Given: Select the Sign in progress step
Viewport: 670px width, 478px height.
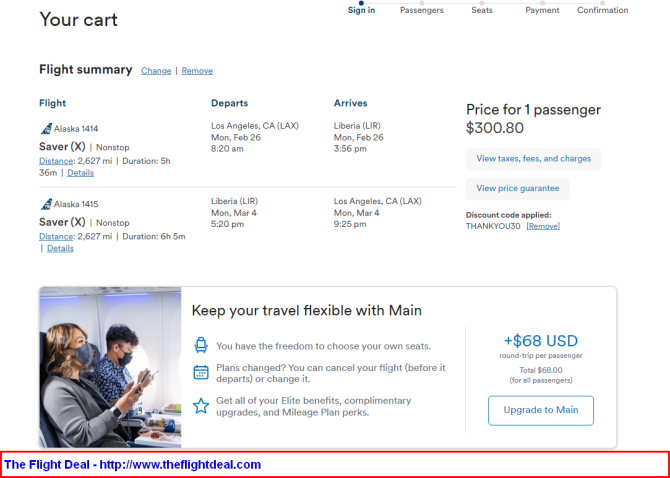Looking at the screenshot, I should click(361, 10).
